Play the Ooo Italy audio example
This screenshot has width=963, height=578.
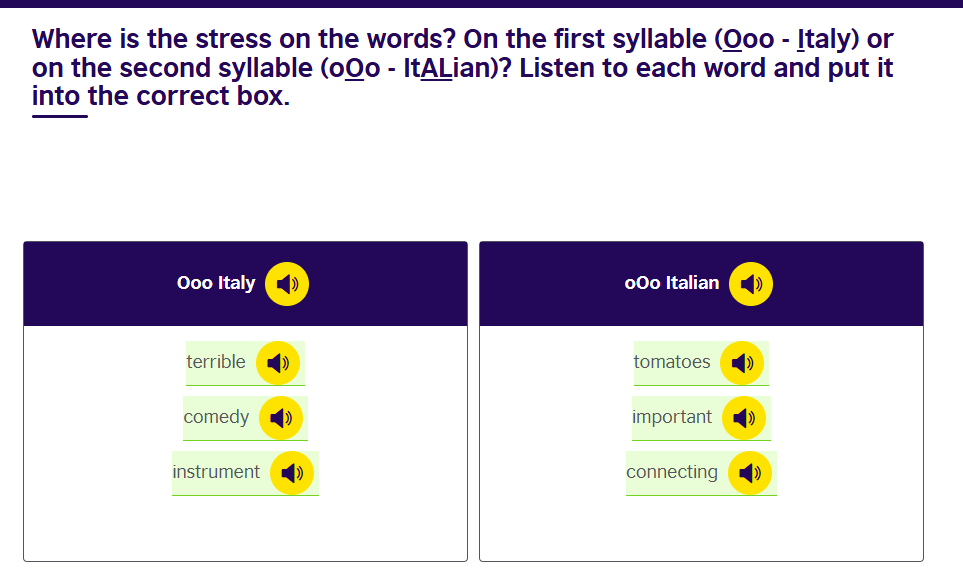click(x=287, y=284)
